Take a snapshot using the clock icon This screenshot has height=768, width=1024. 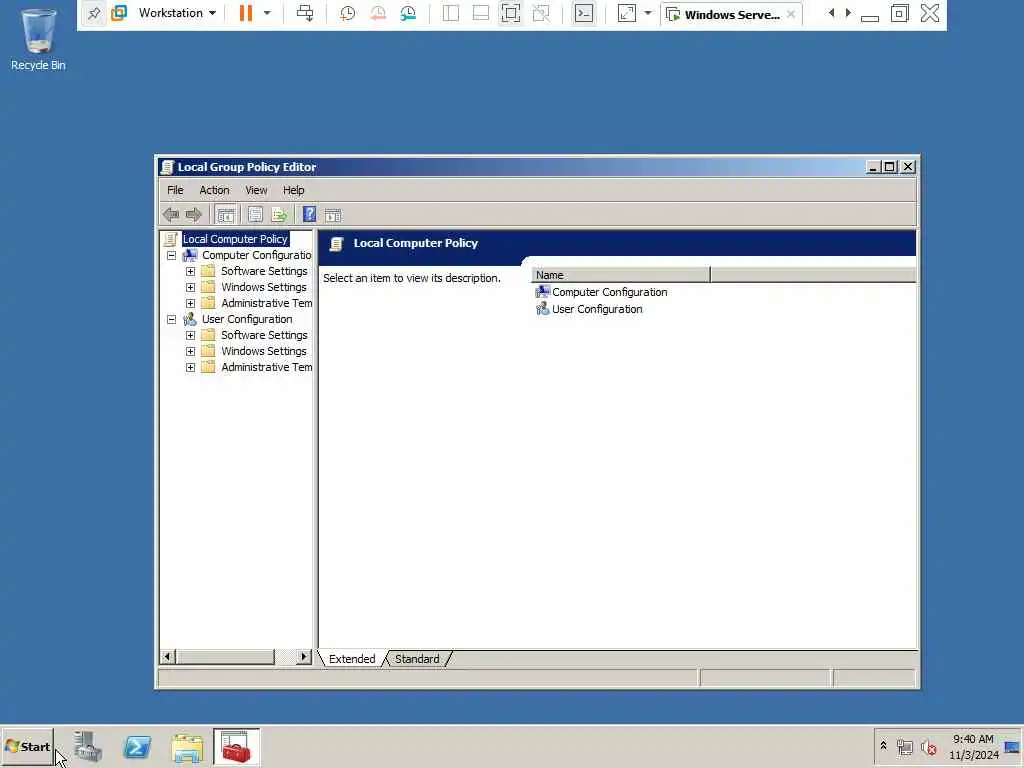tap(347, 13)
